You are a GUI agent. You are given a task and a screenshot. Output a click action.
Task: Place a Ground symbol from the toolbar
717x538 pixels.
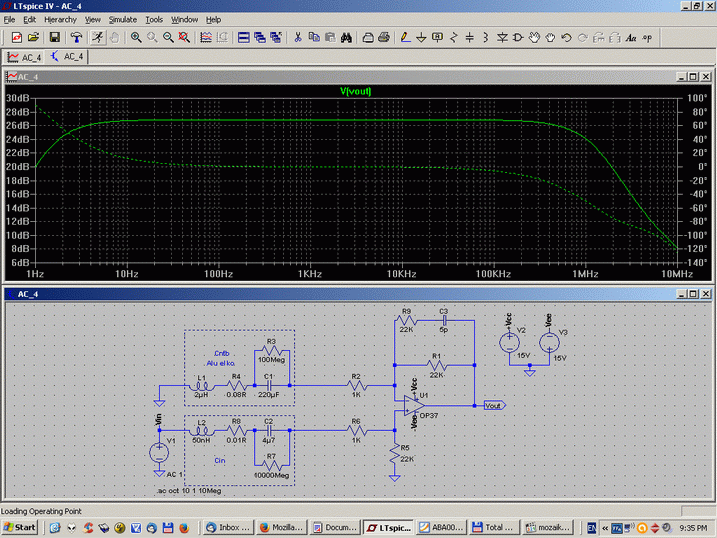(x=421, y=37)
